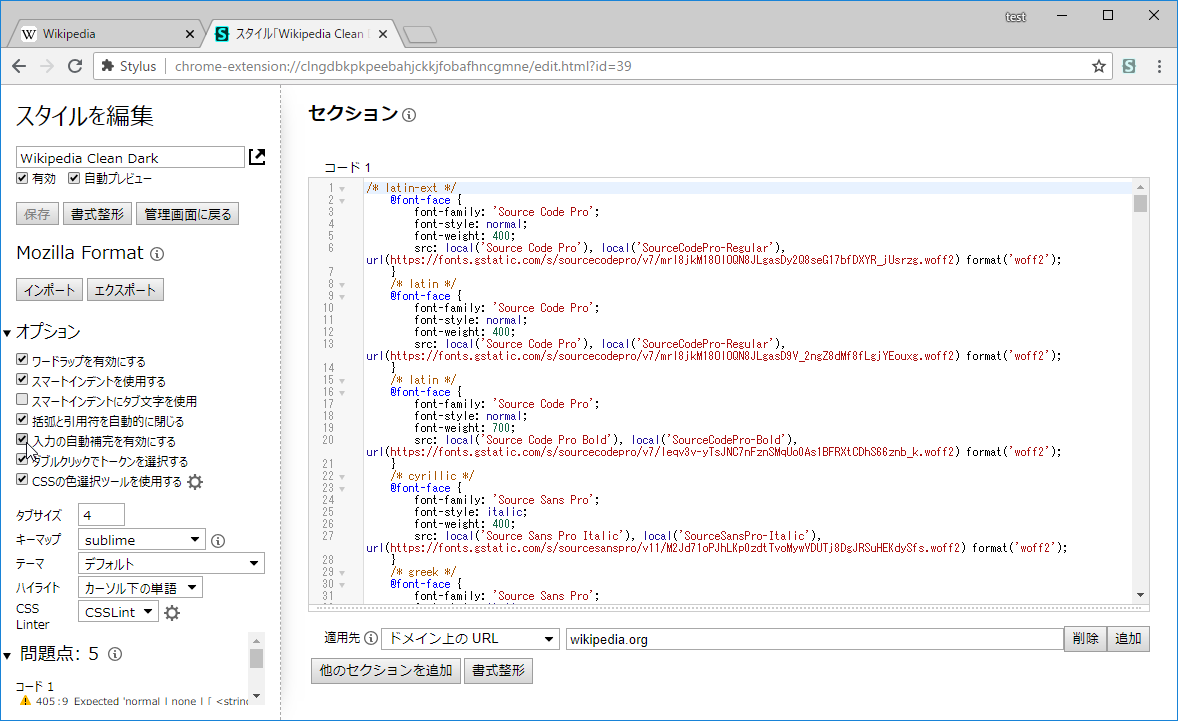1178x721 pixels.
Task: Toggle 括弧と引用符を自動的に閉じる
Action: point(22,420)
